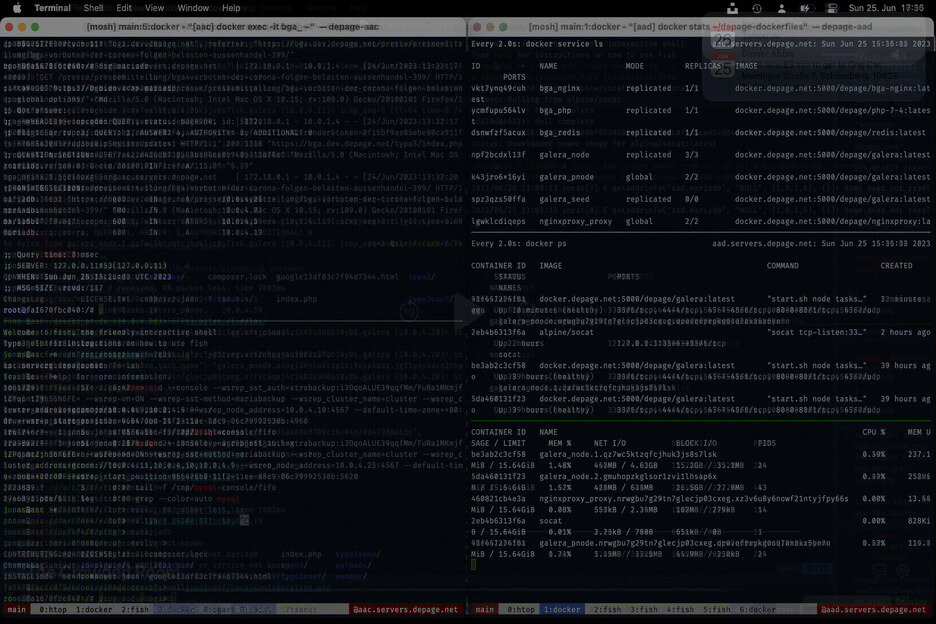Viewport: 936px width, 624px height.
Task: Select 3:fish tmux tab in aad window
Action: point(644,610)
